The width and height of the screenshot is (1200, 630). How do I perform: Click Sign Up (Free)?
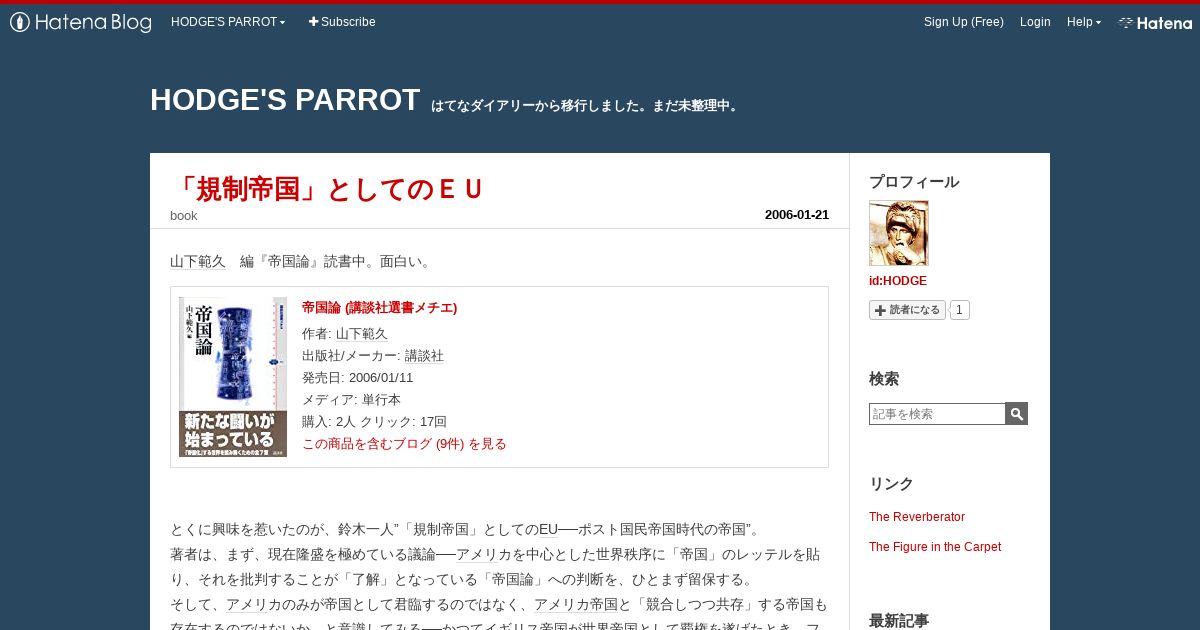point(964,22)
